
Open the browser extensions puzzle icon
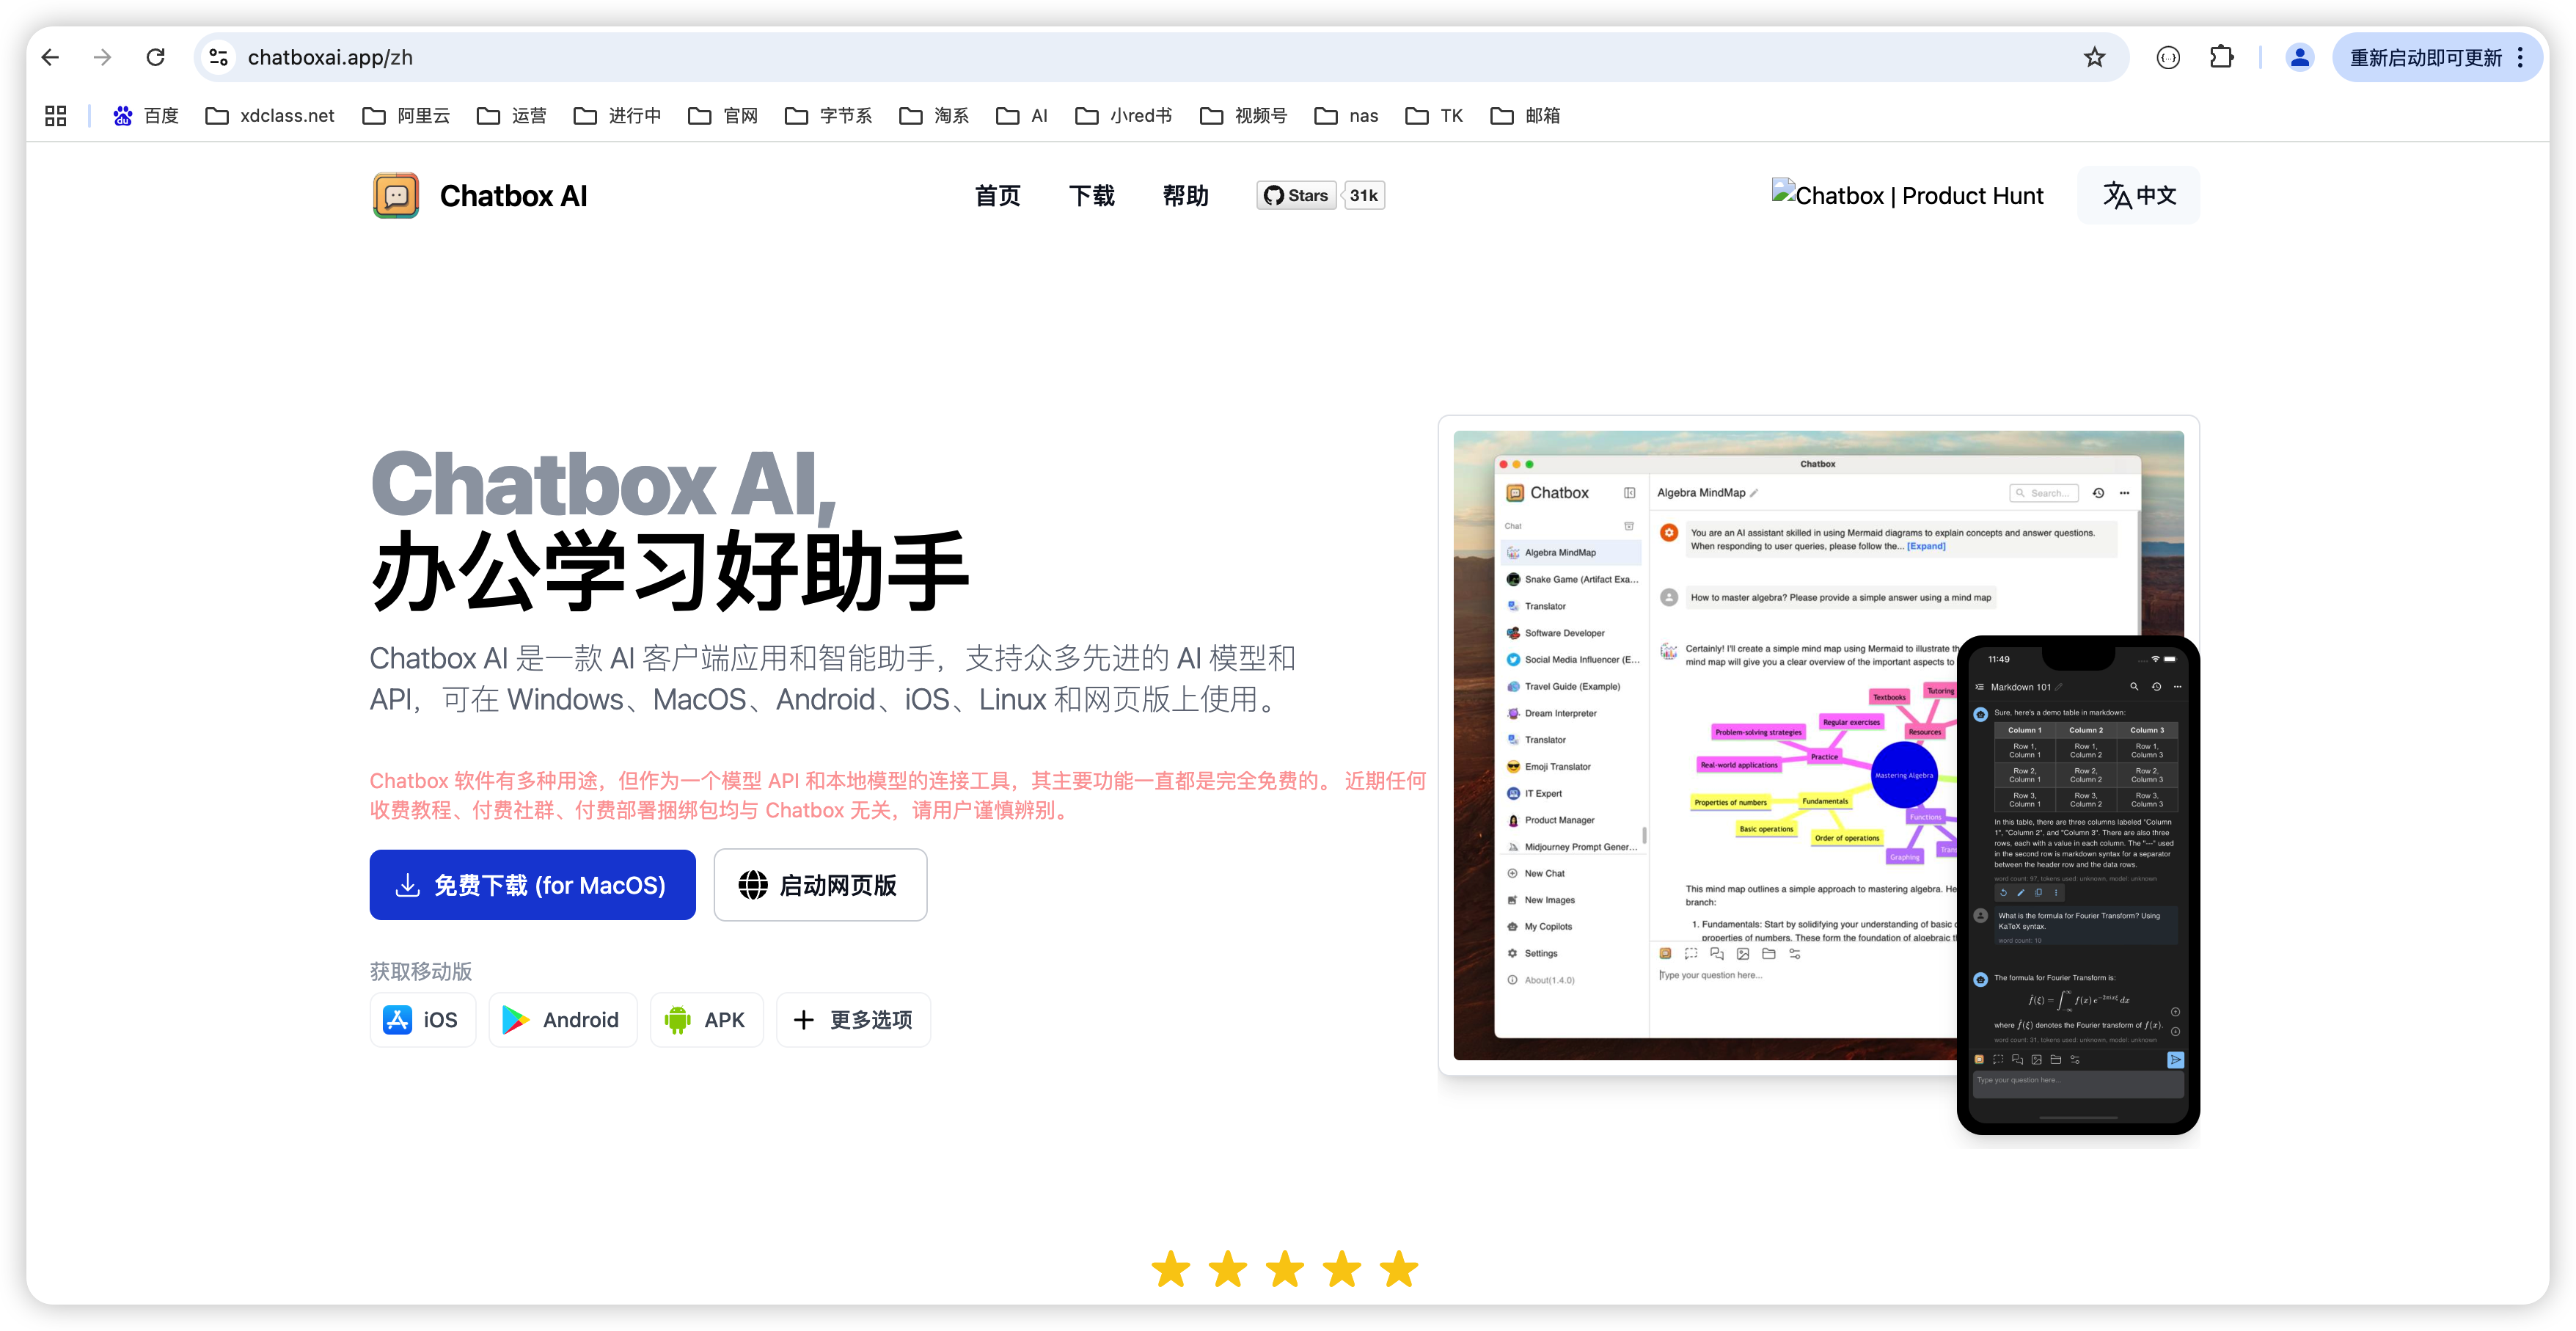click(2221, 58)
